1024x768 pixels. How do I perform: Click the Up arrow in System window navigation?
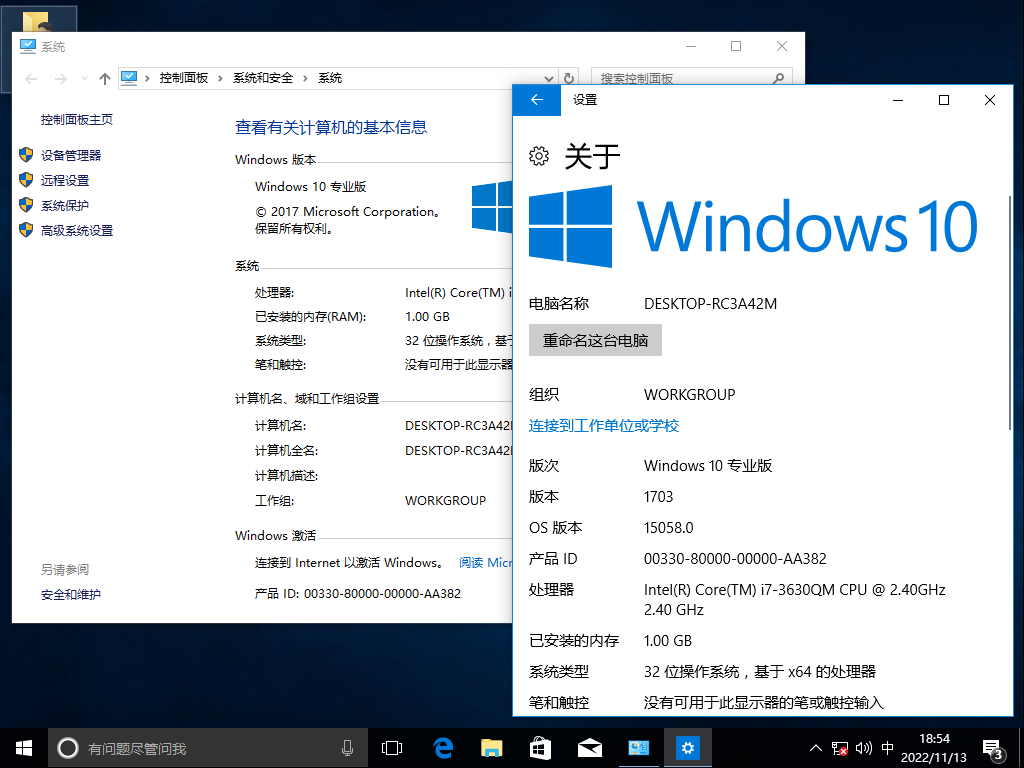104,78
